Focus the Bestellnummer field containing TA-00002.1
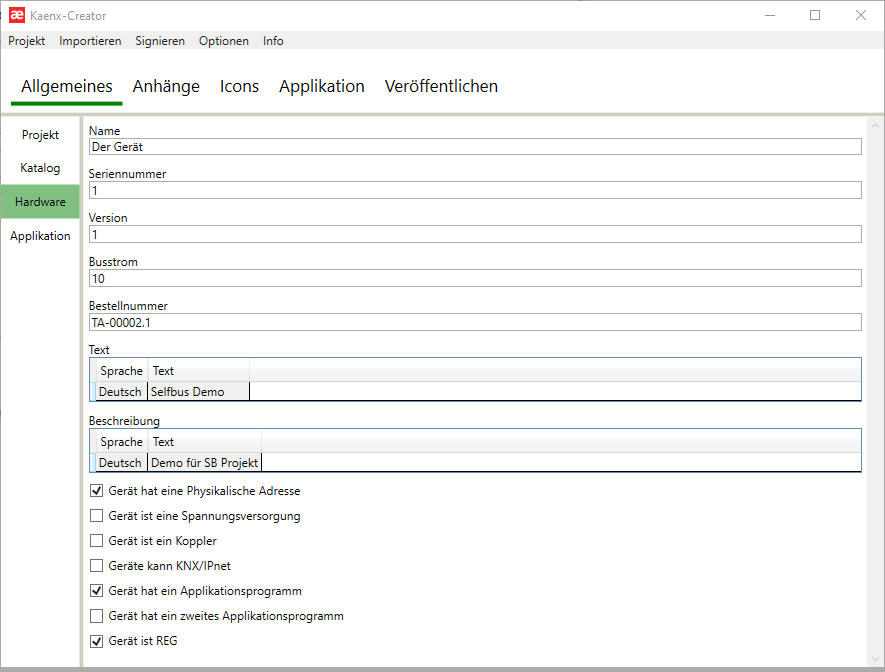 click(x=474, y=322)
